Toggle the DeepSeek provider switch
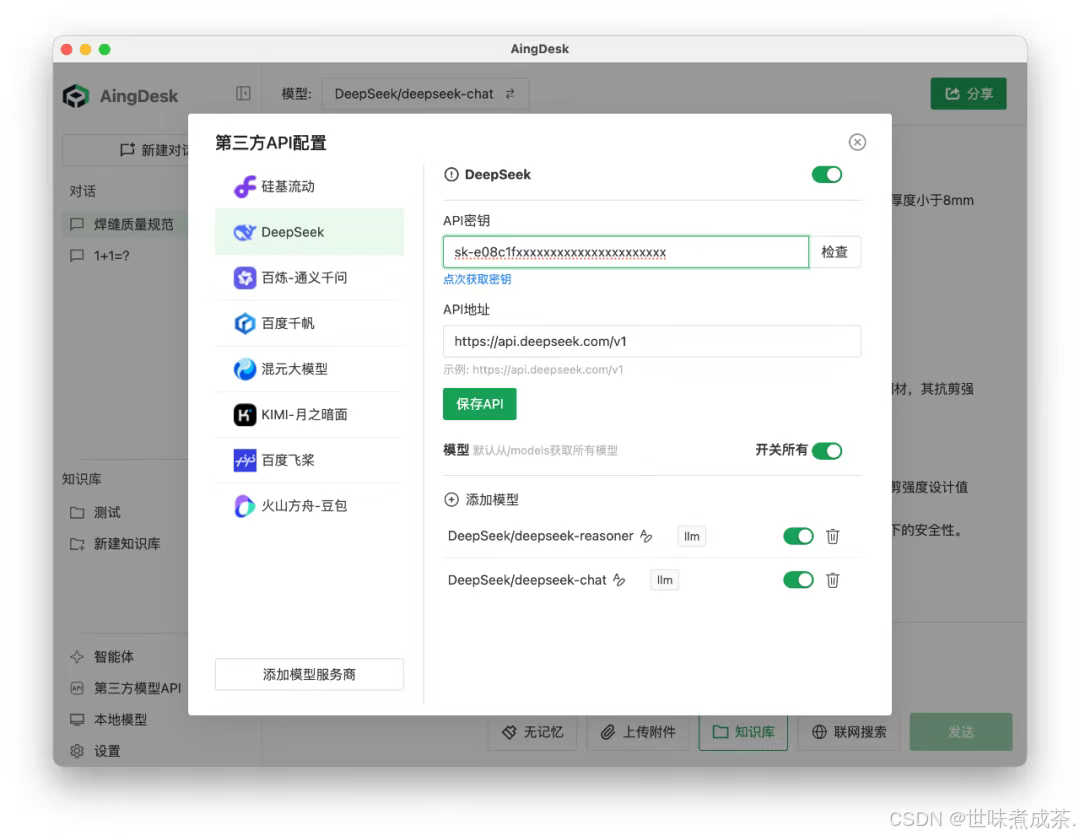 827,175
